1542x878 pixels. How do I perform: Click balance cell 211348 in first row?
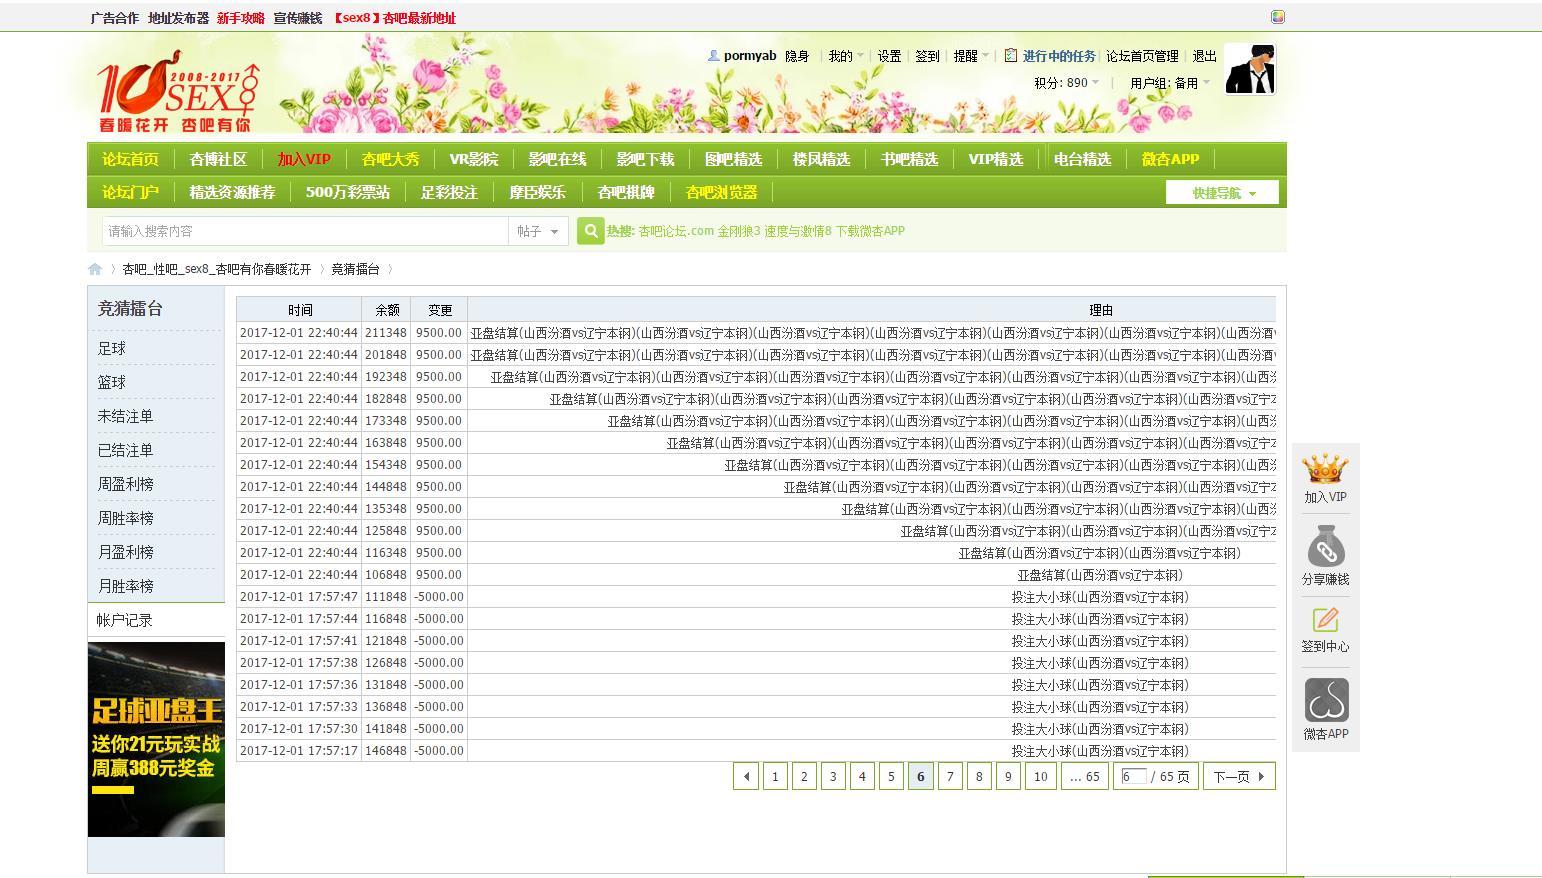tap(386, 333)
